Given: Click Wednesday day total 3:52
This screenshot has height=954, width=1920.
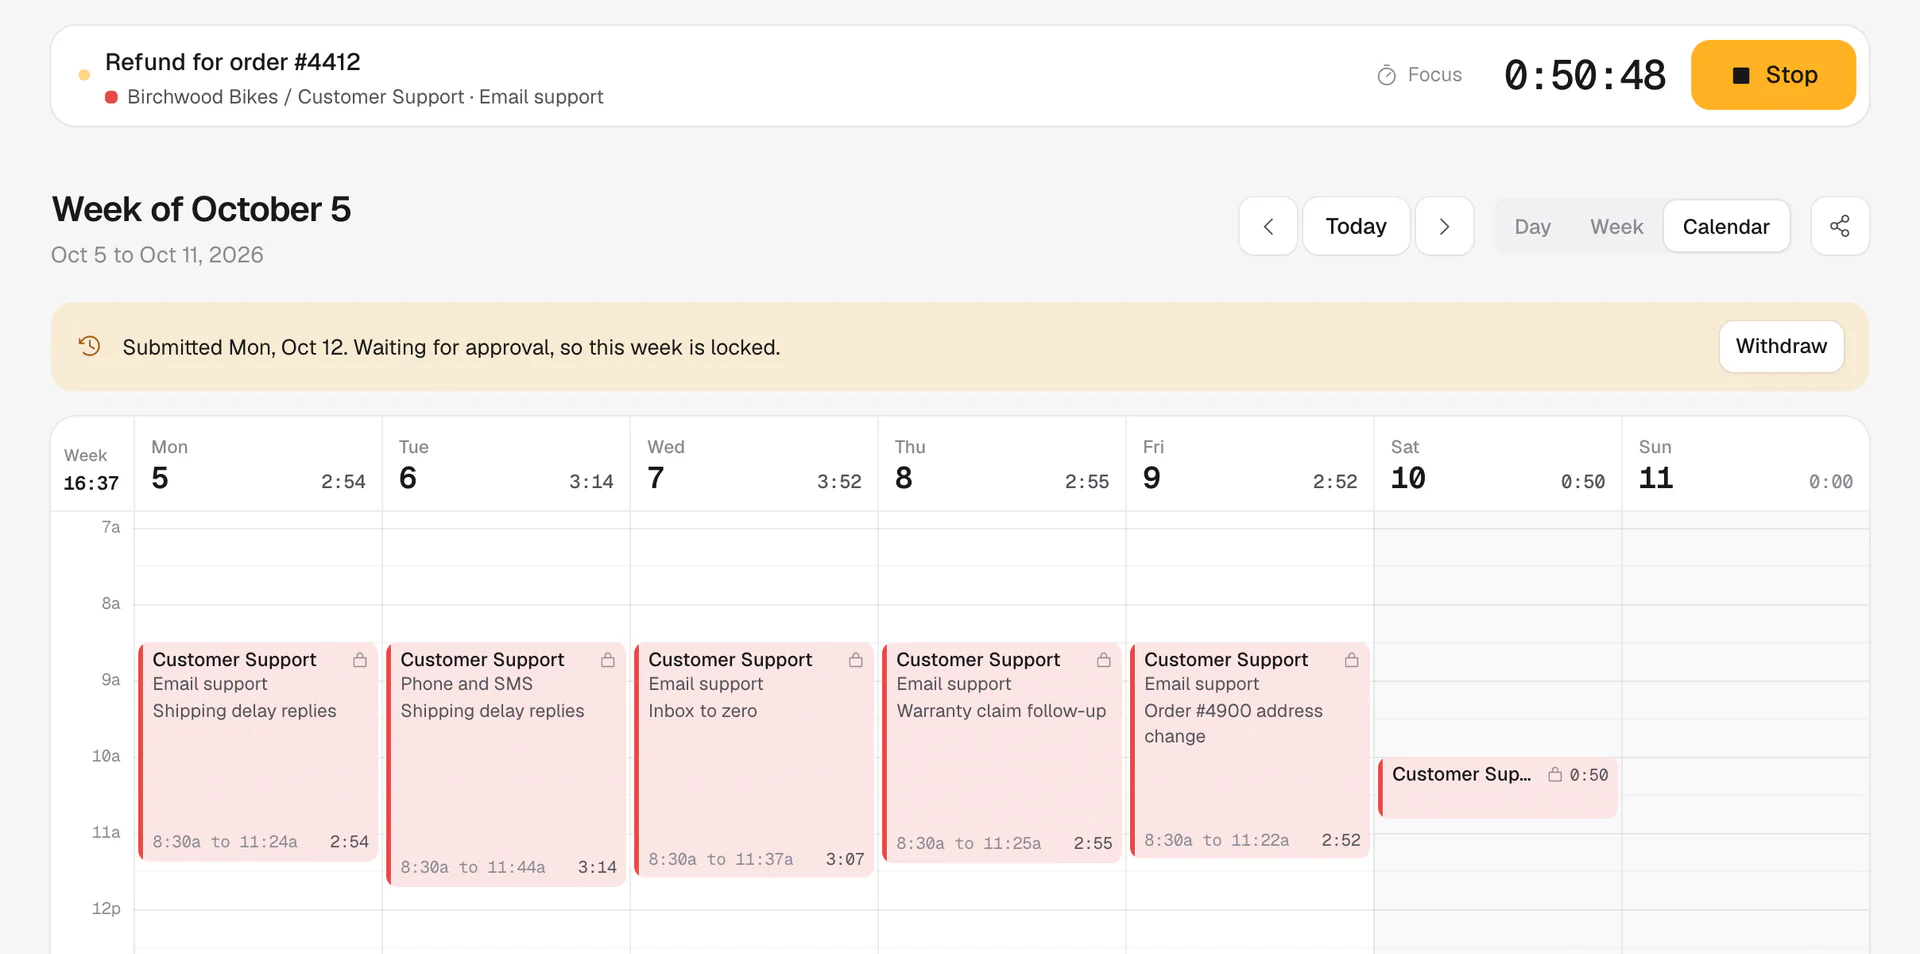Looking at the screenshot, I should pos(839,482).
